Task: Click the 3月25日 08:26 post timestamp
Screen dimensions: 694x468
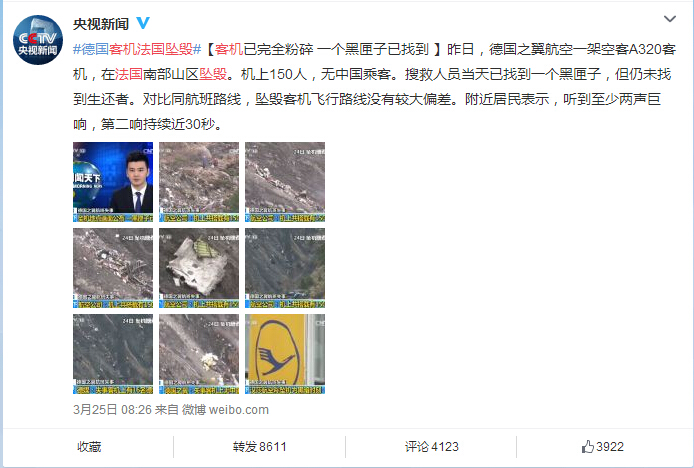Action: tap(112, 410)
